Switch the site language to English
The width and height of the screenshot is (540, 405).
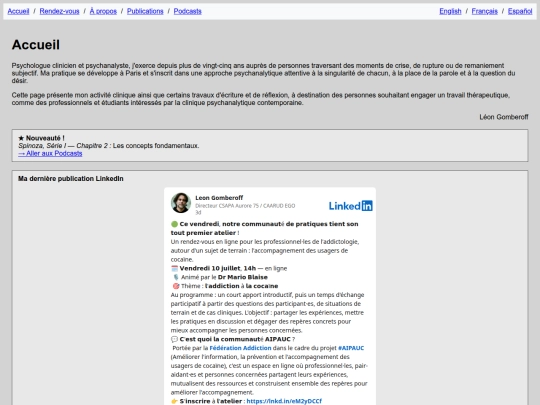click(450, 11)
